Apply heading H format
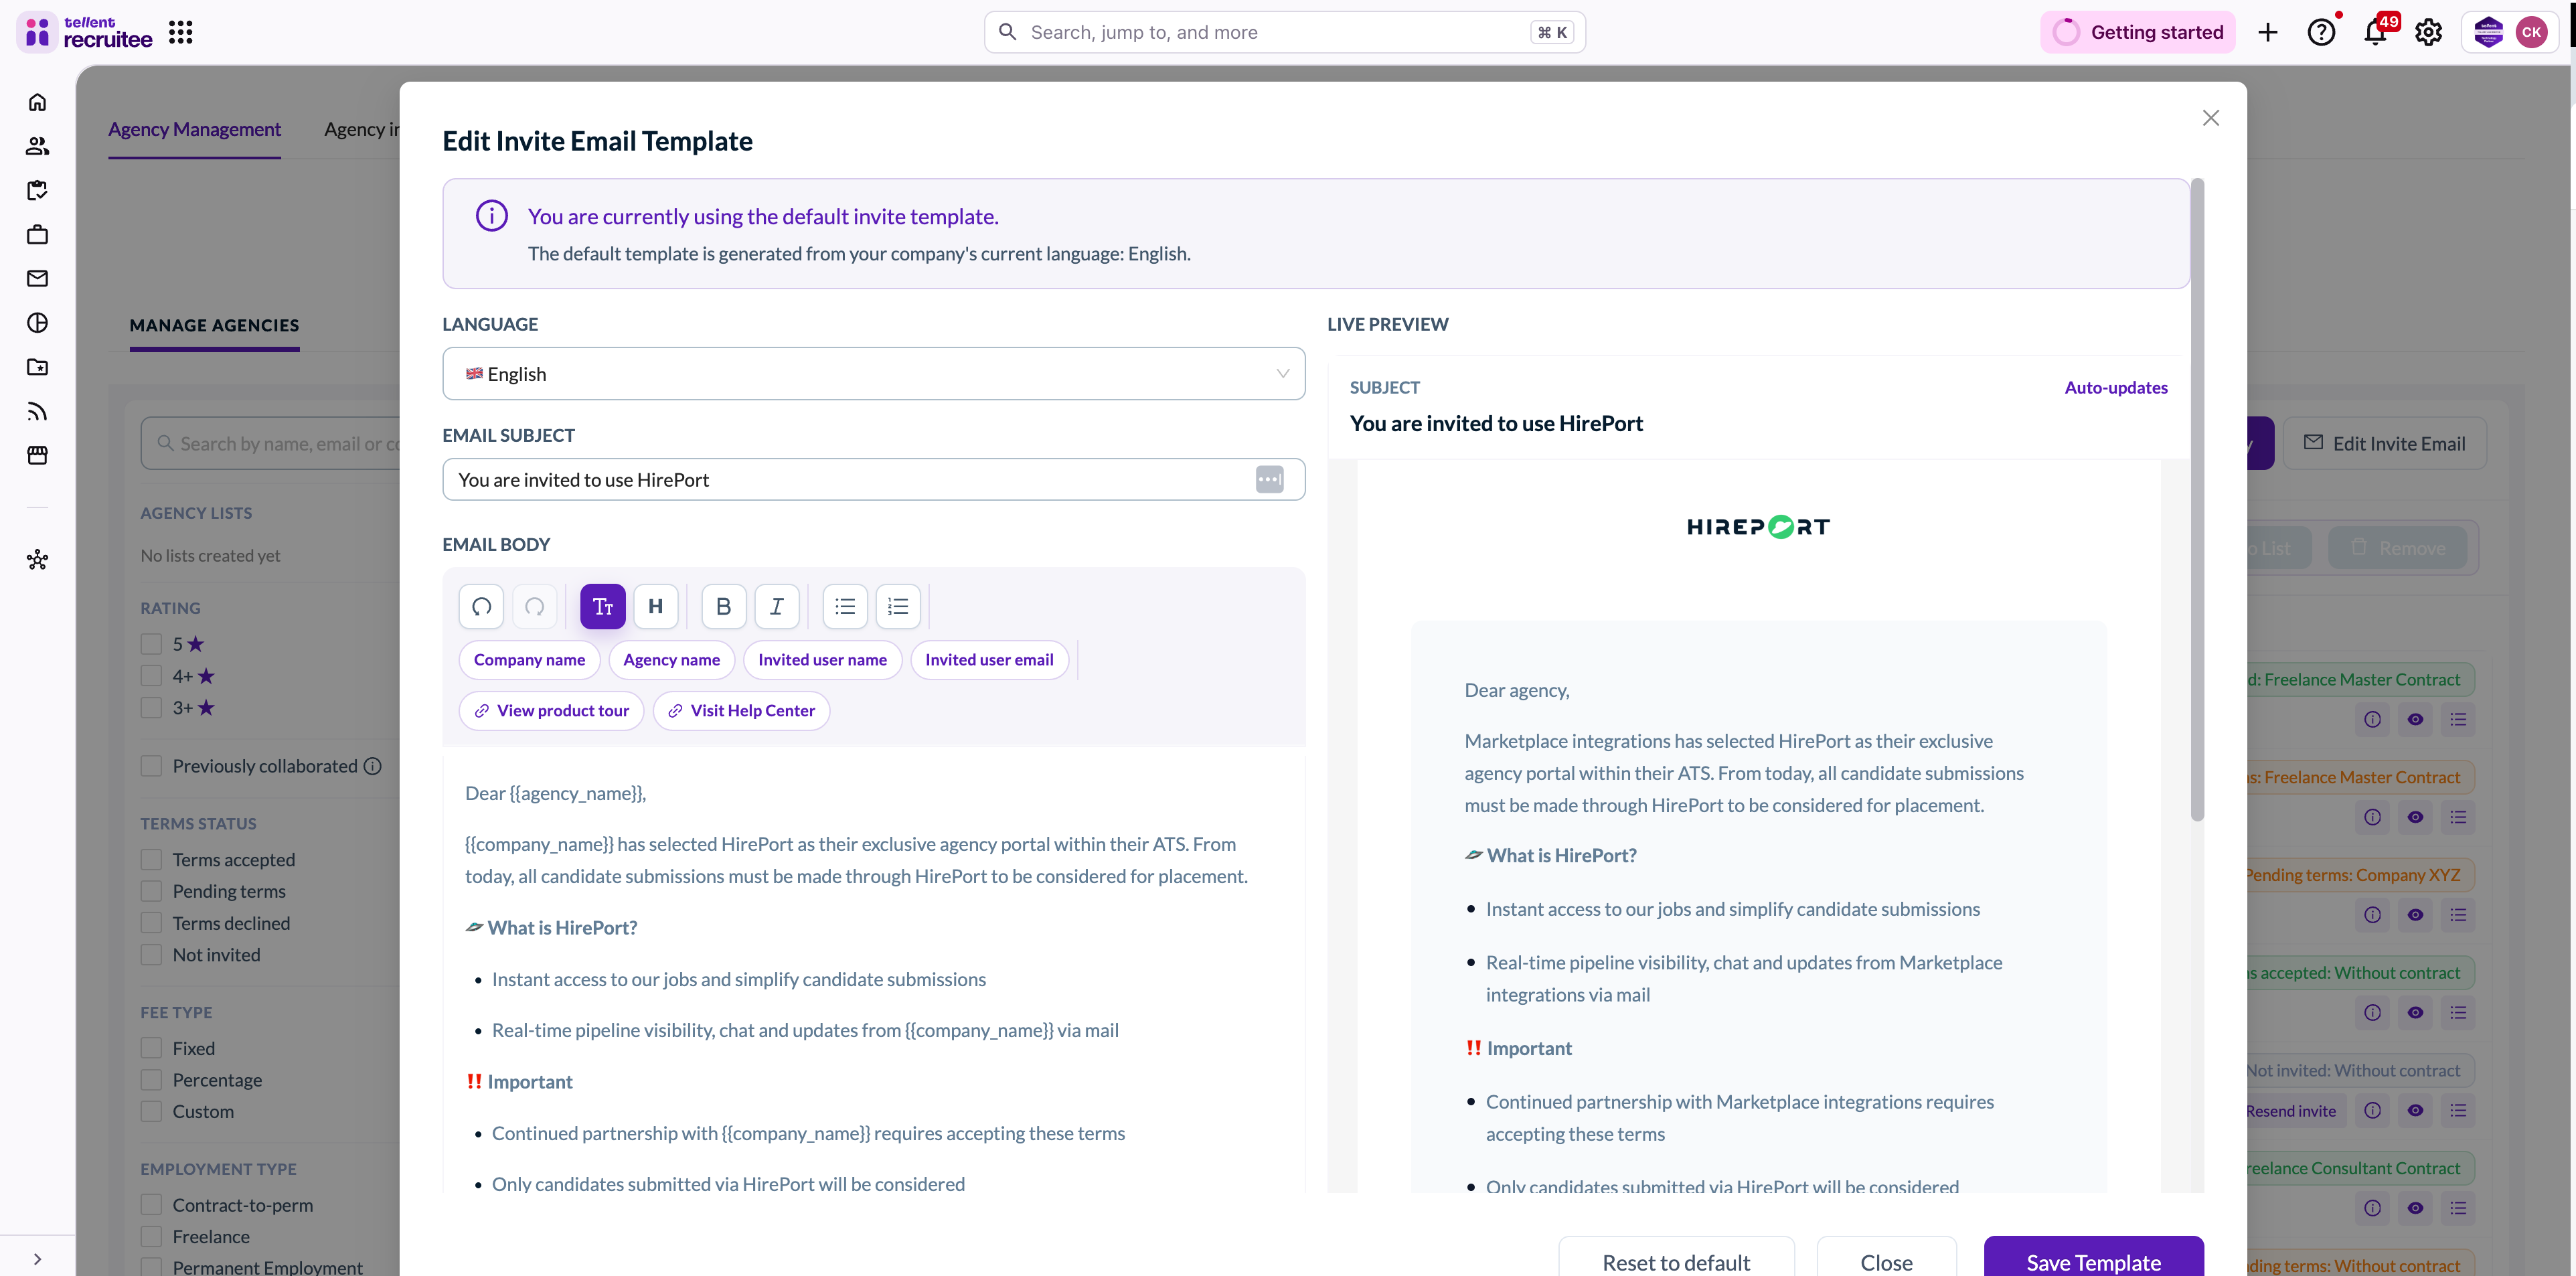The width and height of the screenshot is (2576, 1276). (656, 606)
